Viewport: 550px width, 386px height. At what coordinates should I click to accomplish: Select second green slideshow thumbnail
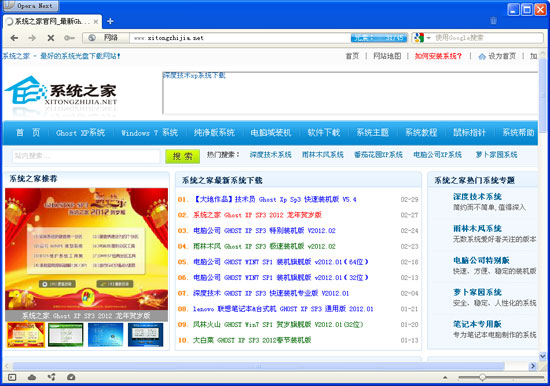tap(66, 335)
